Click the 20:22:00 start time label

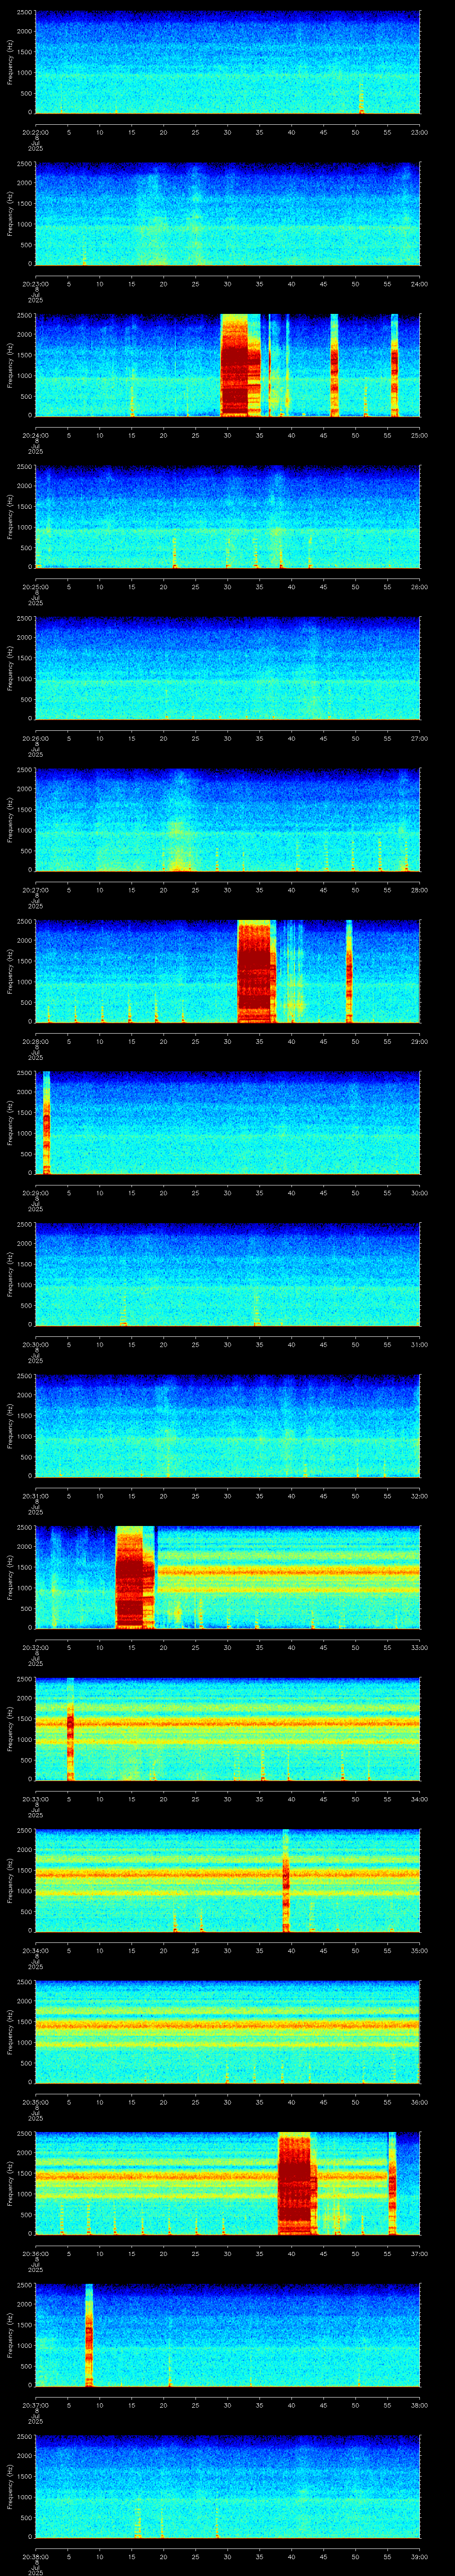click(x=35, y=132)
